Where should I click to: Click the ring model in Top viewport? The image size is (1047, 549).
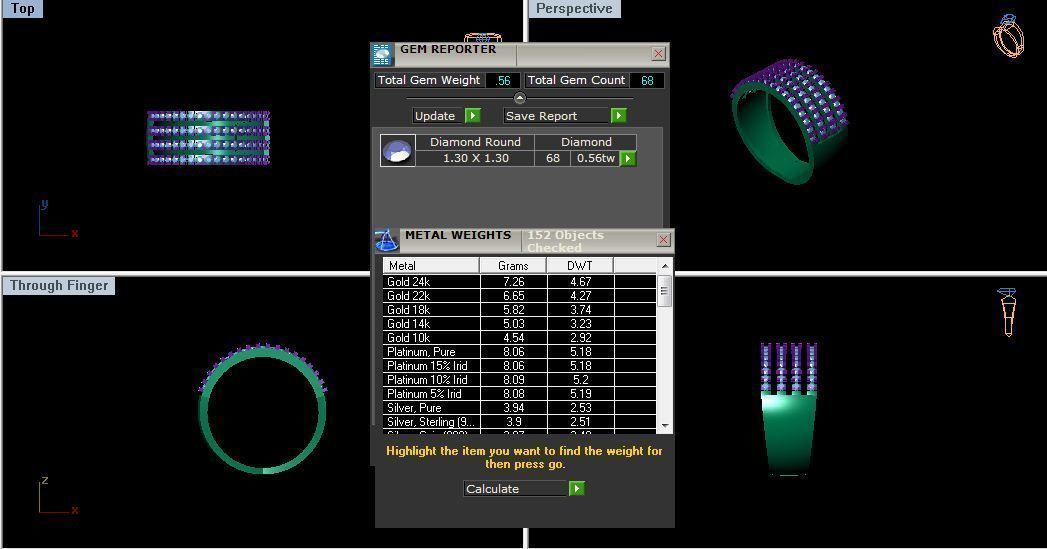click(x=208, y=138)
